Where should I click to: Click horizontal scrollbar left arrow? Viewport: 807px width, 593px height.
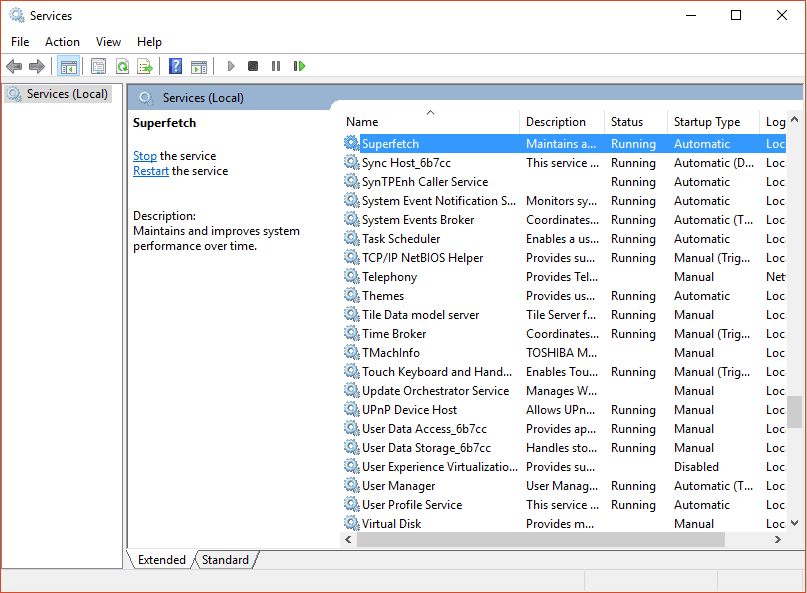click(348, 539)
